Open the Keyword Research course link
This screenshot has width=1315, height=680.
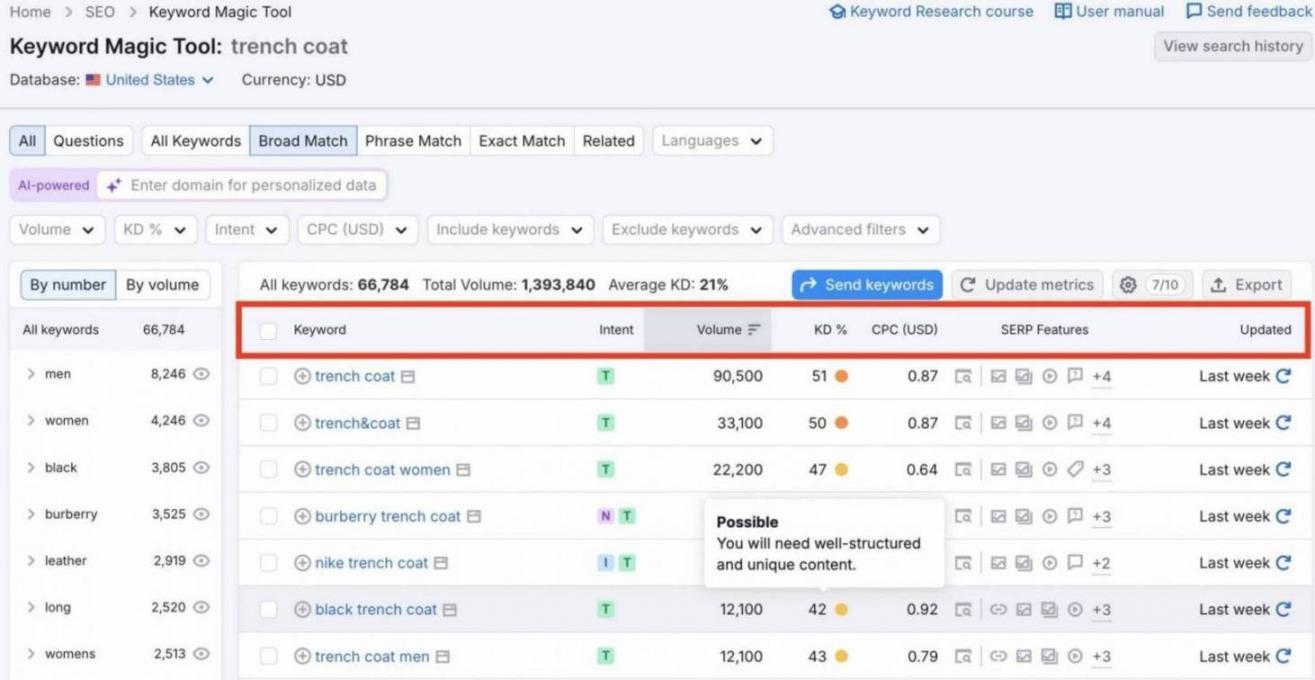(931, 12)
